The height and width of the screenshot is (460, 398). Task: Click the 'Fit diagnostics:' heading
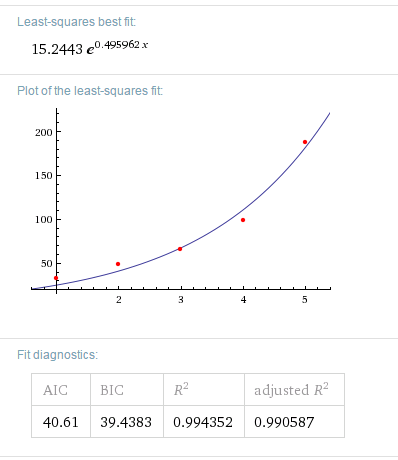[x=58, y=355]
